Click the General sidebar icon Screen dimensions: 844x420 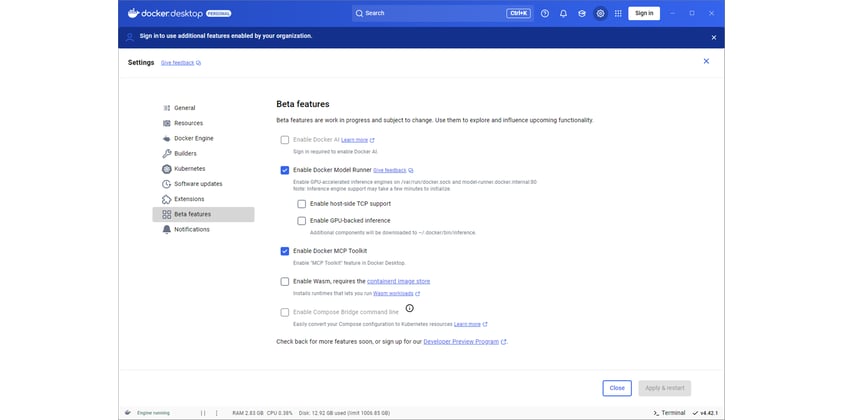[x=167, y=108]
